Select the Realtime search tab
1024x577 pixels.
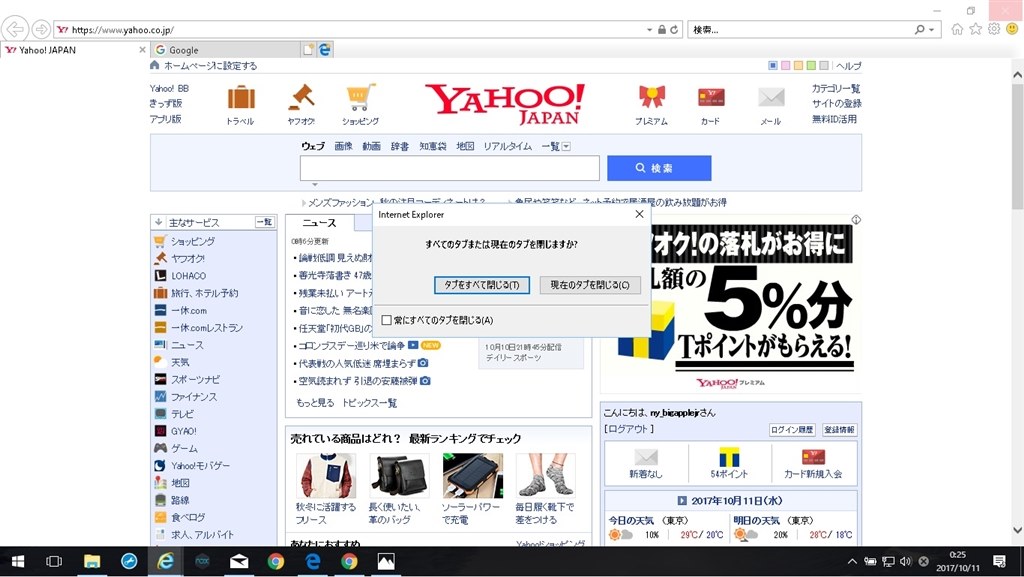[x=507, y=146]
